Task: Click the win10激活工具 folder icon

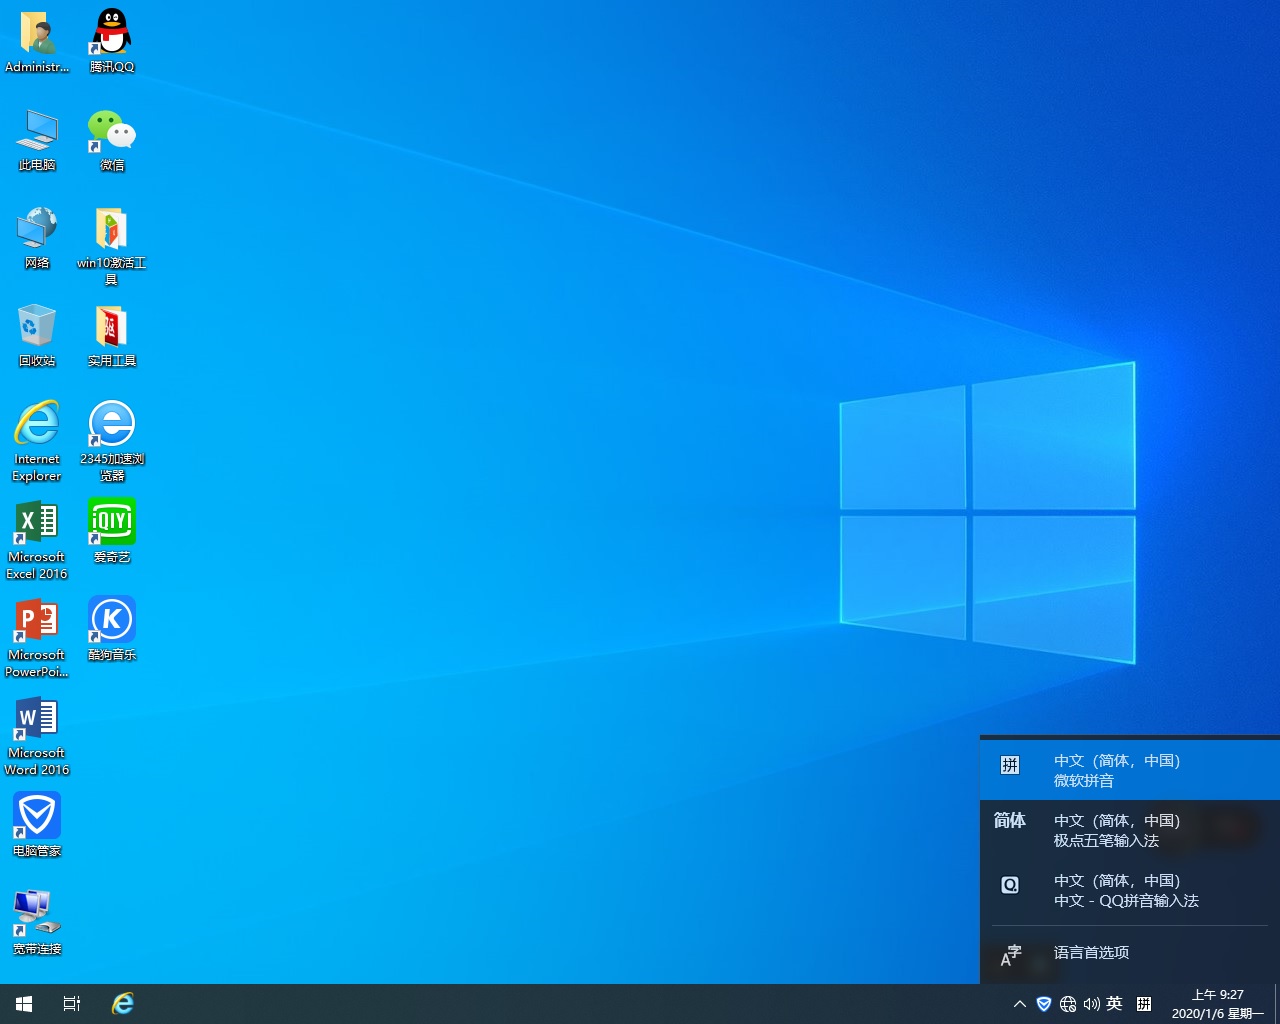Action: click(111, 230)
